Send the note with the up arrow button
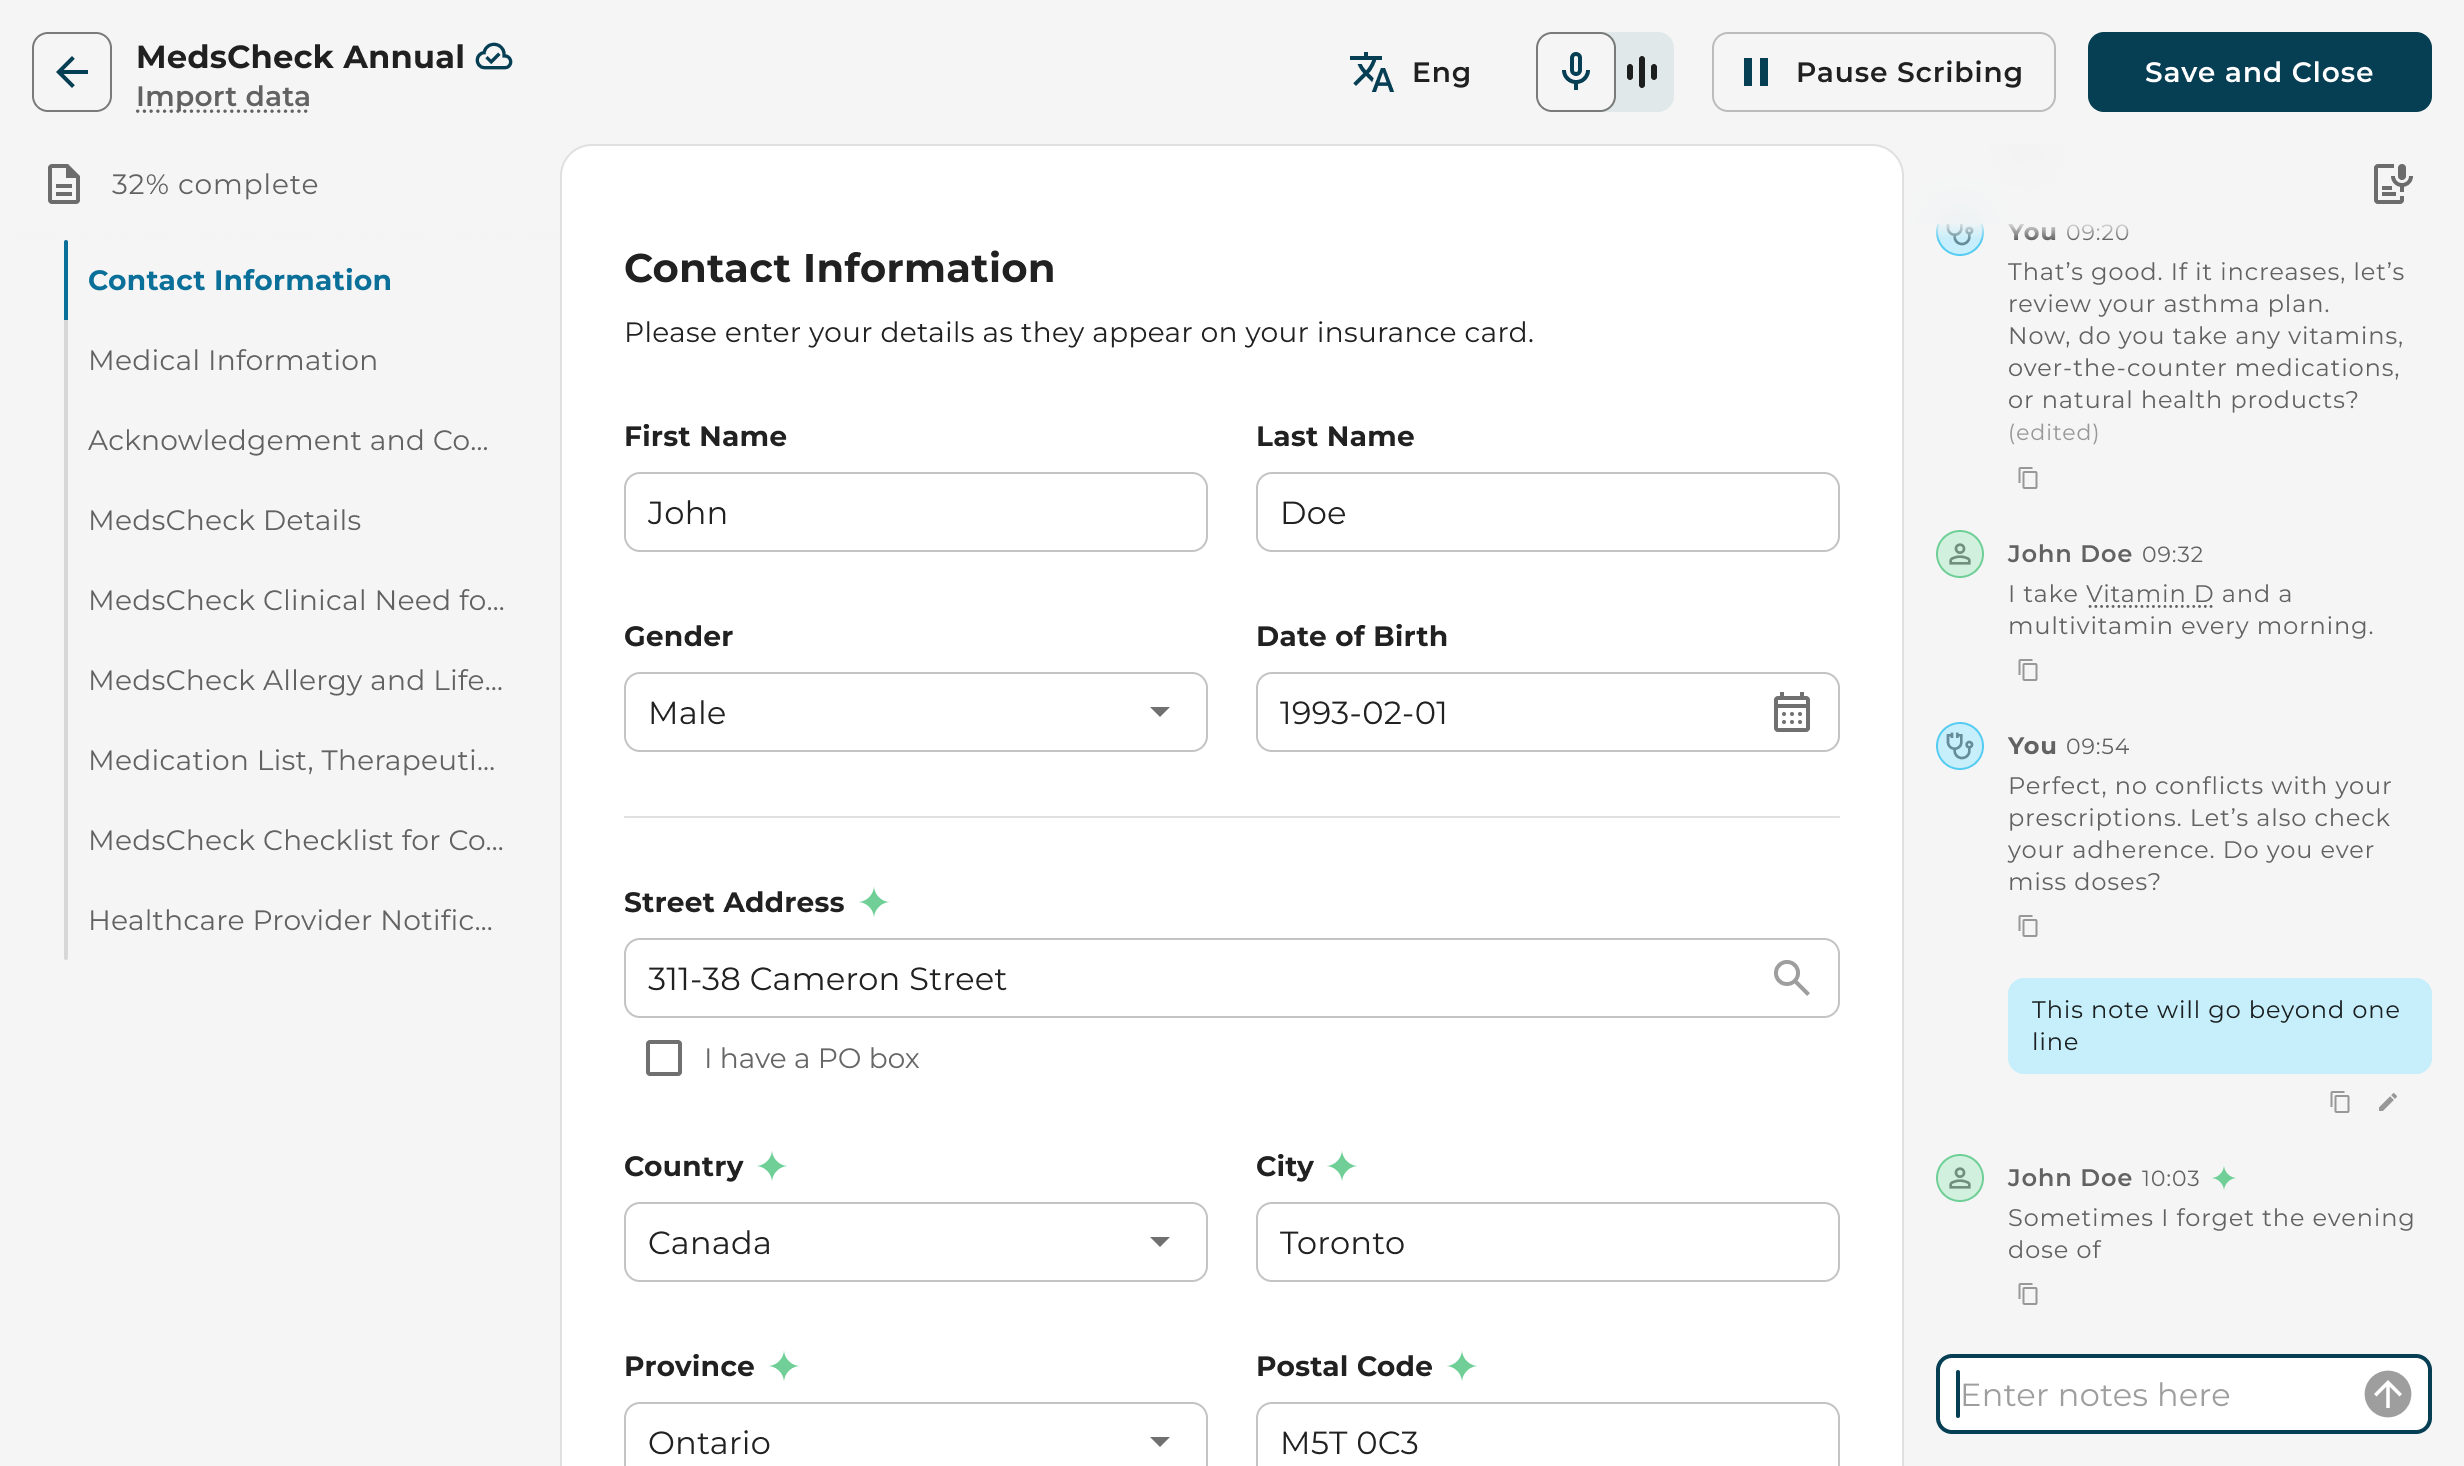2464x1466 pixels. 2387,1394
